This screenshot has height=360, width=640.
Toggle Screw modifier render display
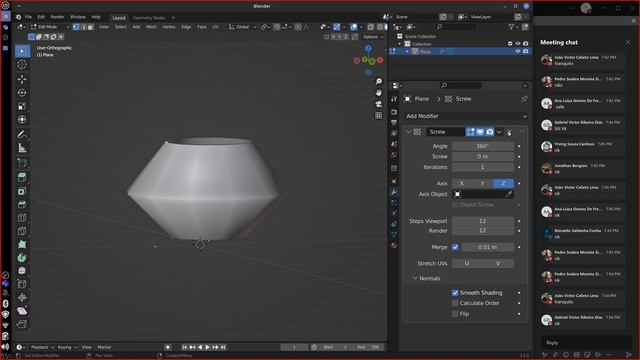pos(489,132)
